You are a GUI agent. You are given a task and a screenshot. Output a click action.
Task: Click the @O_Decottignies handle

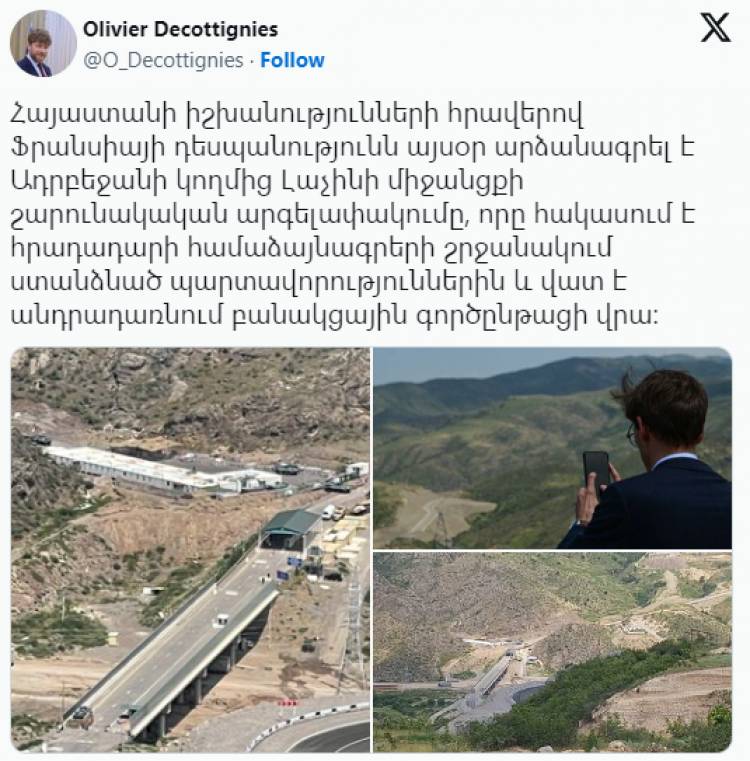163,60
